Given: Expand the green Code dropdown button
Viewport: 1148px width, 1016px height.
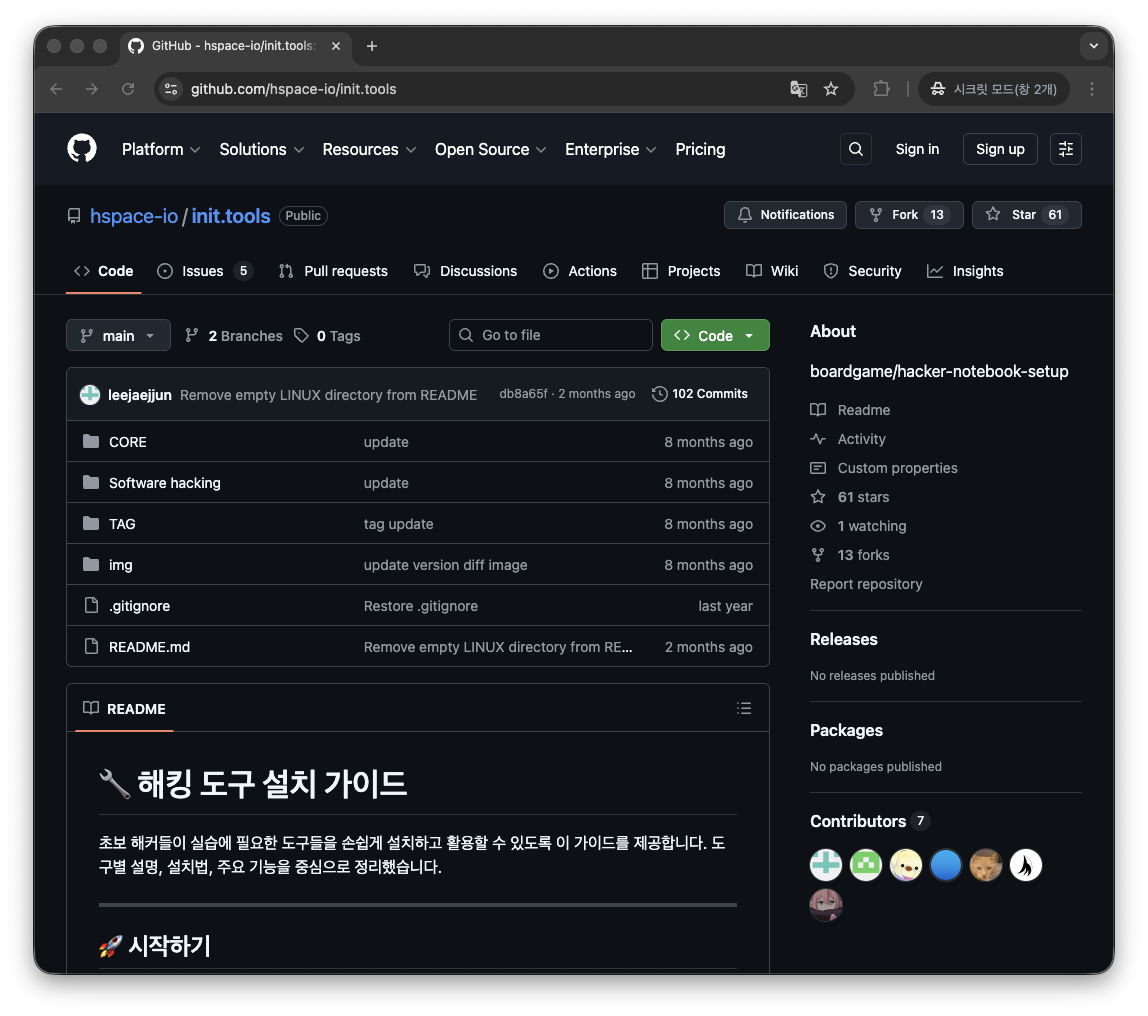Looking at the screenshot, I should 715,336.
